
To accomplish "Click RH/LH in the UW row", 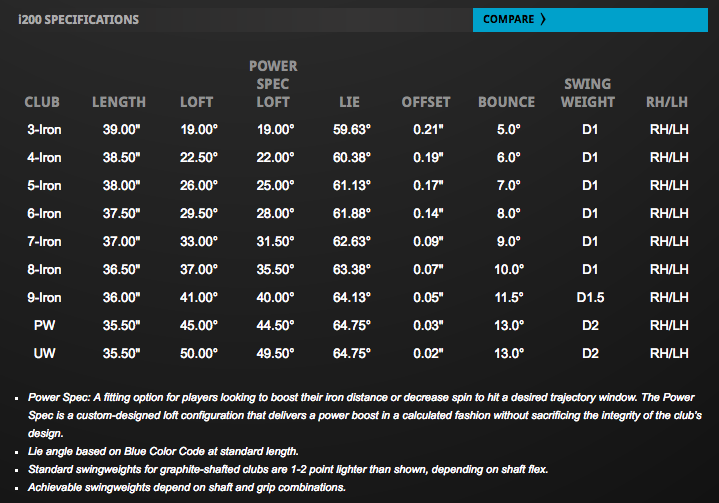I will click(669, 354).
